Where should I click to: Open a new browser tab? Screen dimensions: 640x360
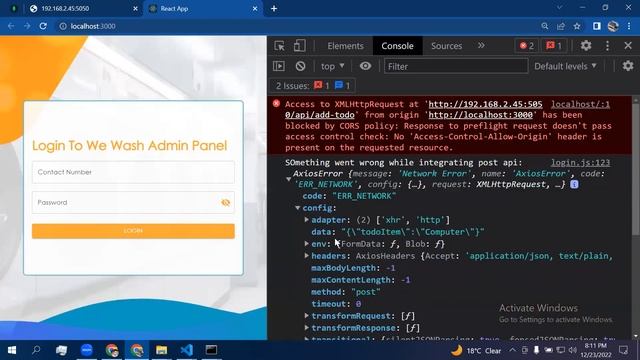[x=274, y=9]
